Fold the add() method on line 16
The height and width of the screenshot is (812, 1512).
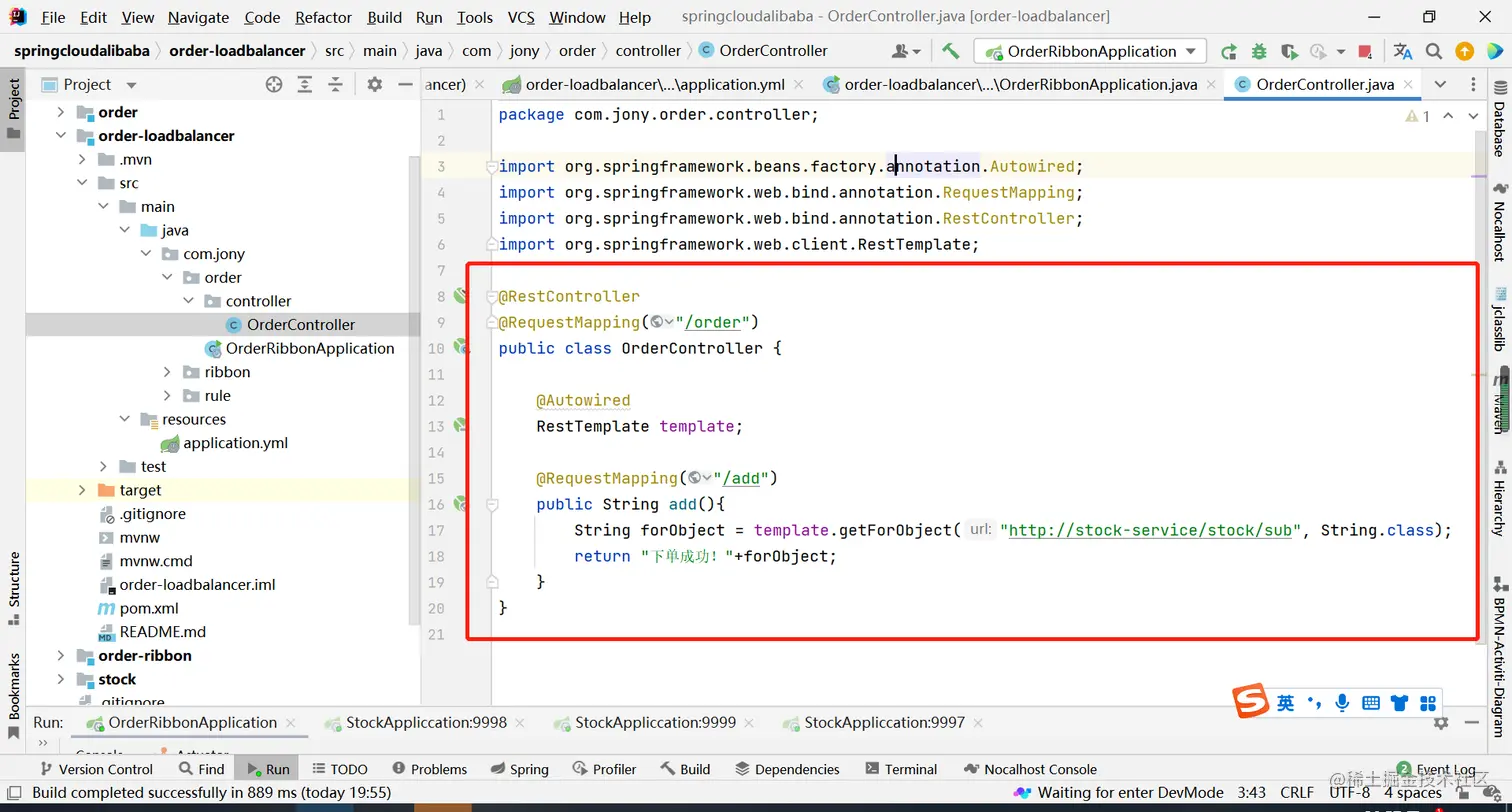point(491,504)
